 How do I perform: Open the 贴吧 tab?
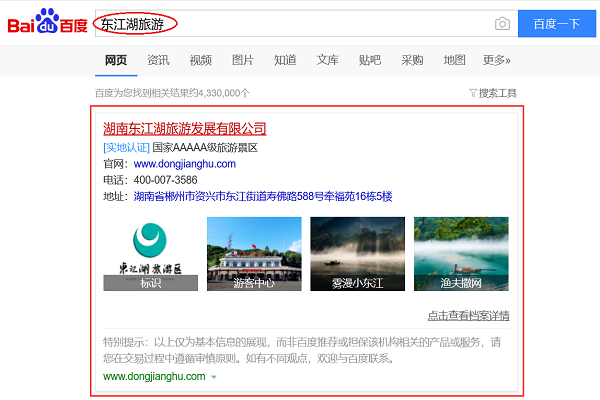[369, 60]
